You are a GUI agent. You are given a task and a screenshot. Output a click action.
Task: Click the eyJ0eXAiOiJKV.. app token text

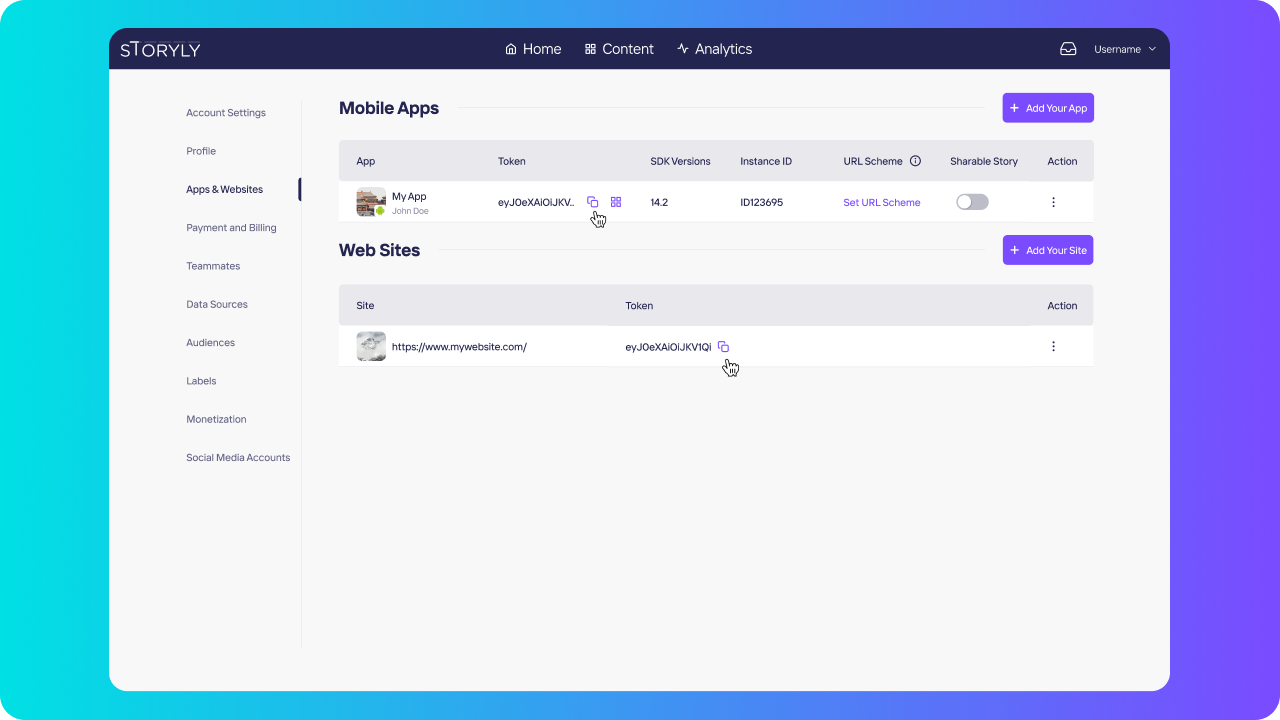point(536,202)
